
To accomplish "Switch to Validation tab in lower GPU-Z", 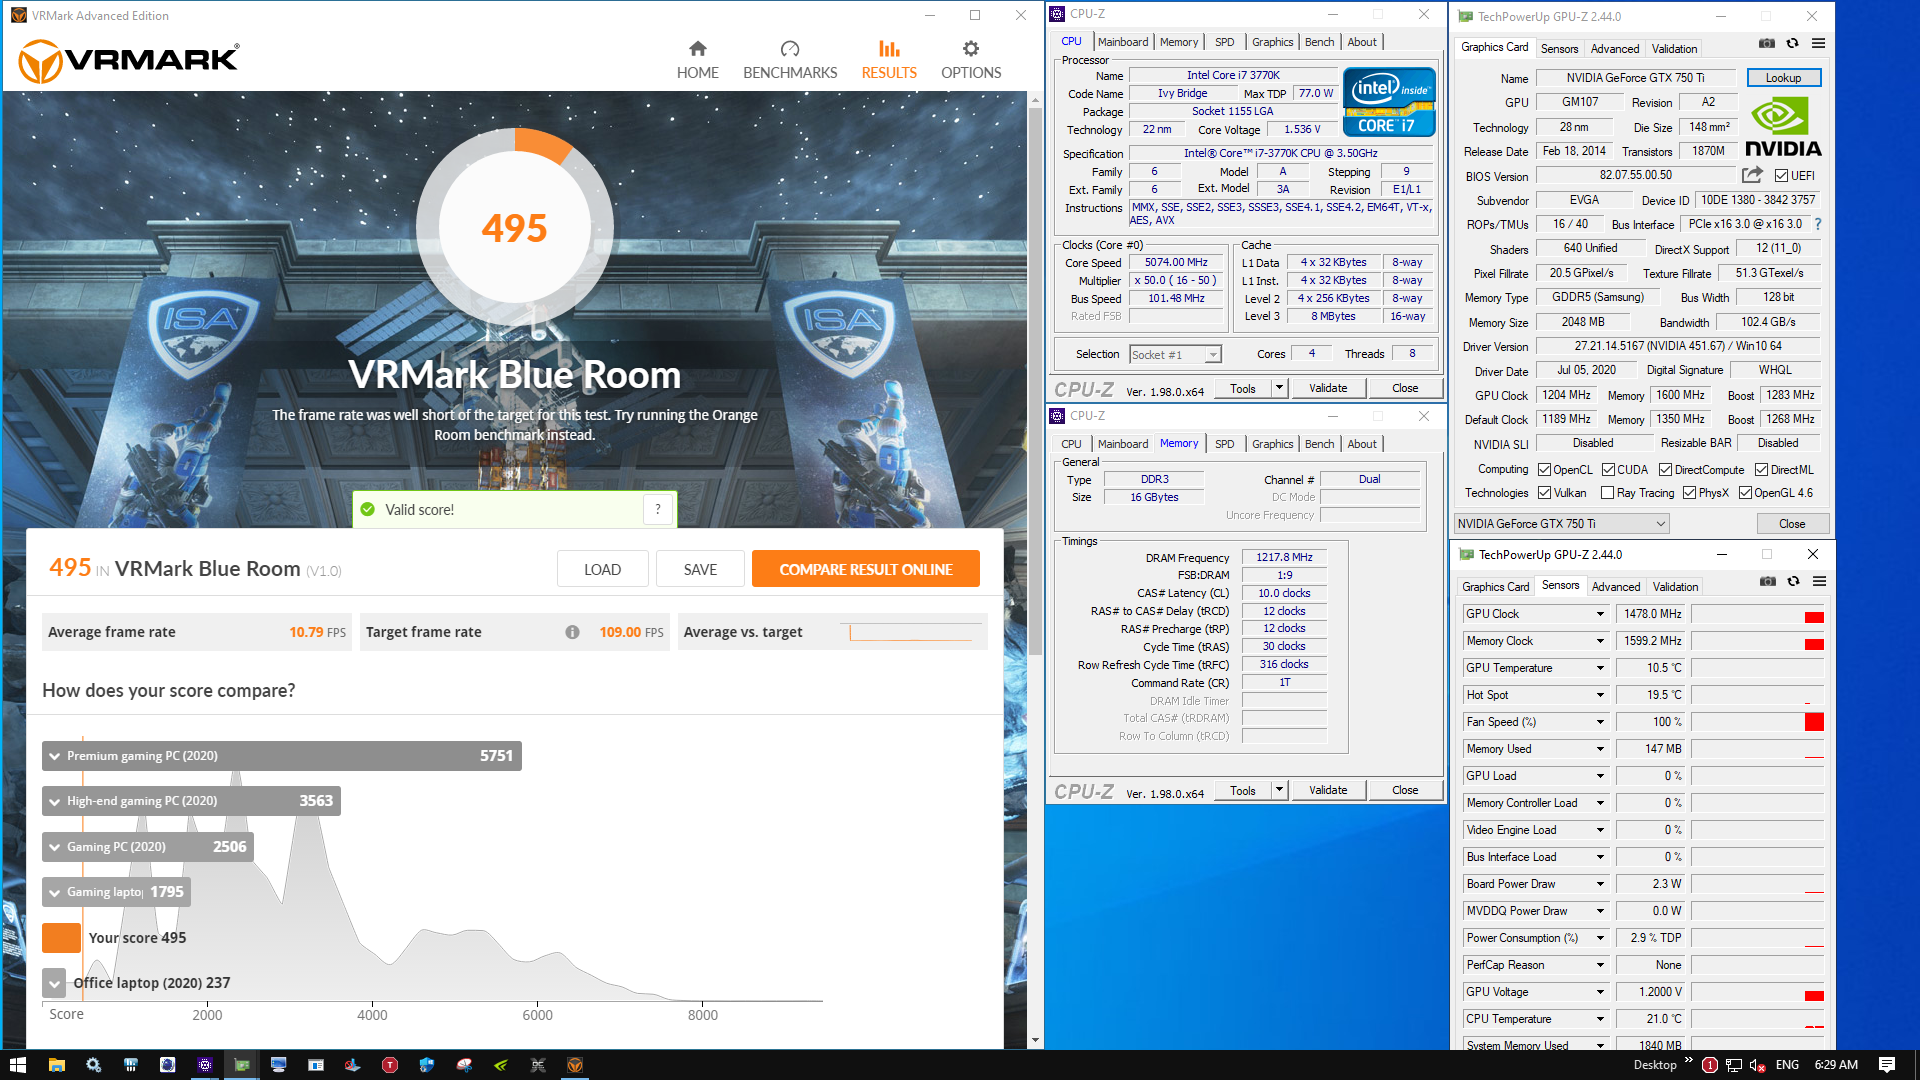I will (1675, 586).
